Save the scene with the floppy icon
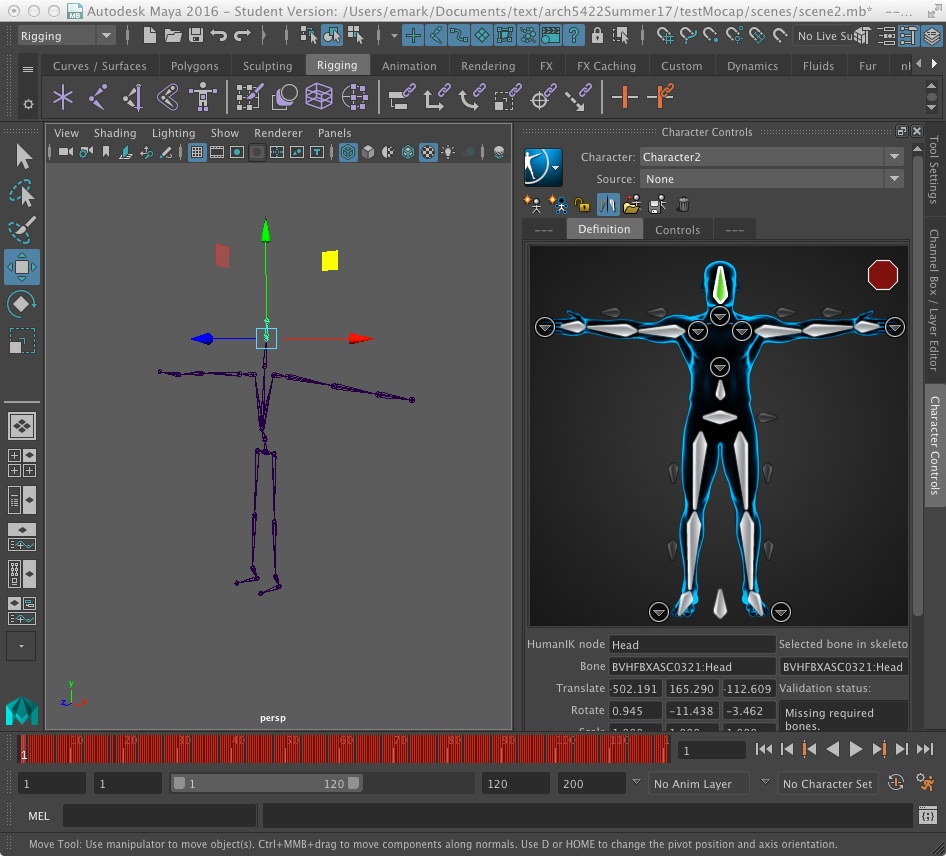The height and width of the screenshot is (856, 946). [x=196, y=36]
